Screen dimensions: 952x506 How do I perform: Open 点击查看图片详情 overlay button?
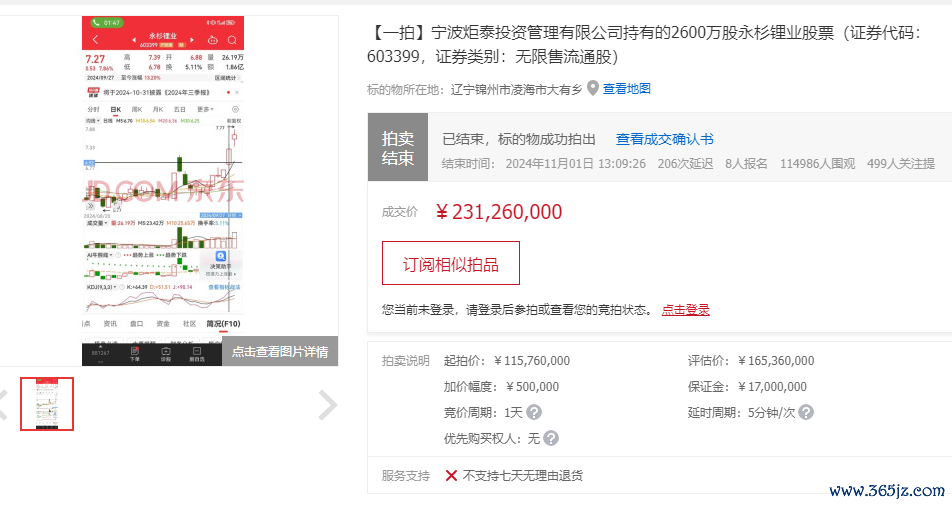tap(280, 351)
